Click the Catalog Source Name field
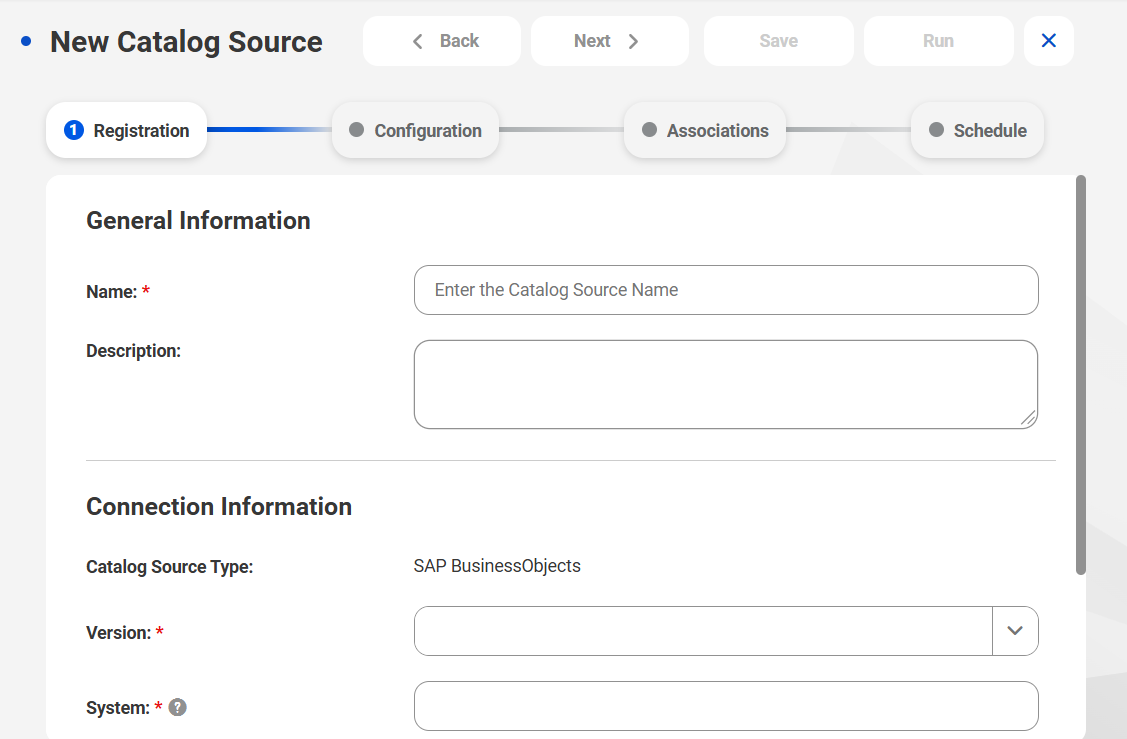Image resolution: width=1127 pixels, height=739 pixels. coord(726,290)
